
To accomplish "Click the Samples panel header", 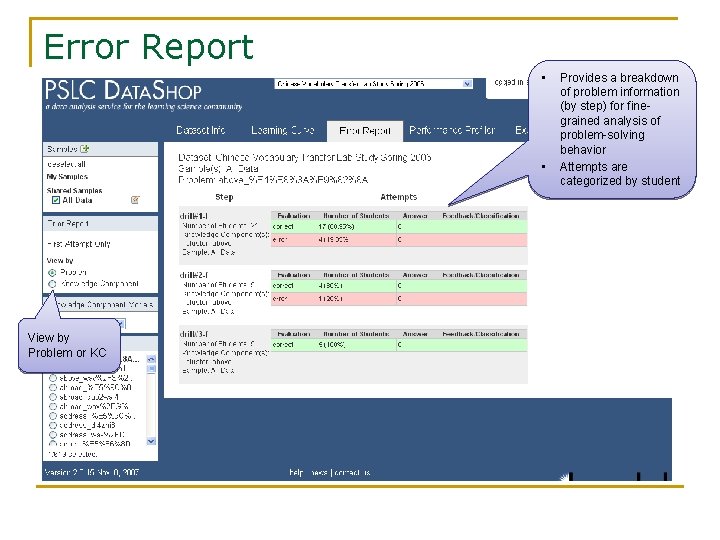I will pos(100,149).
